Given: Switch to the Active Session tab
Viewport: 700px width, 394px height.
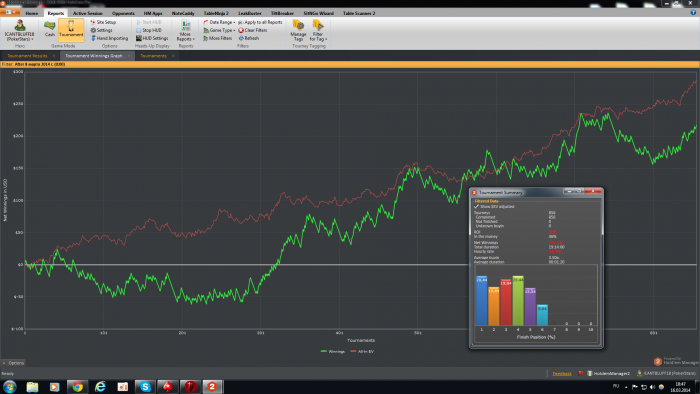Looking at the screenshot, I should (x=88, y=13).
